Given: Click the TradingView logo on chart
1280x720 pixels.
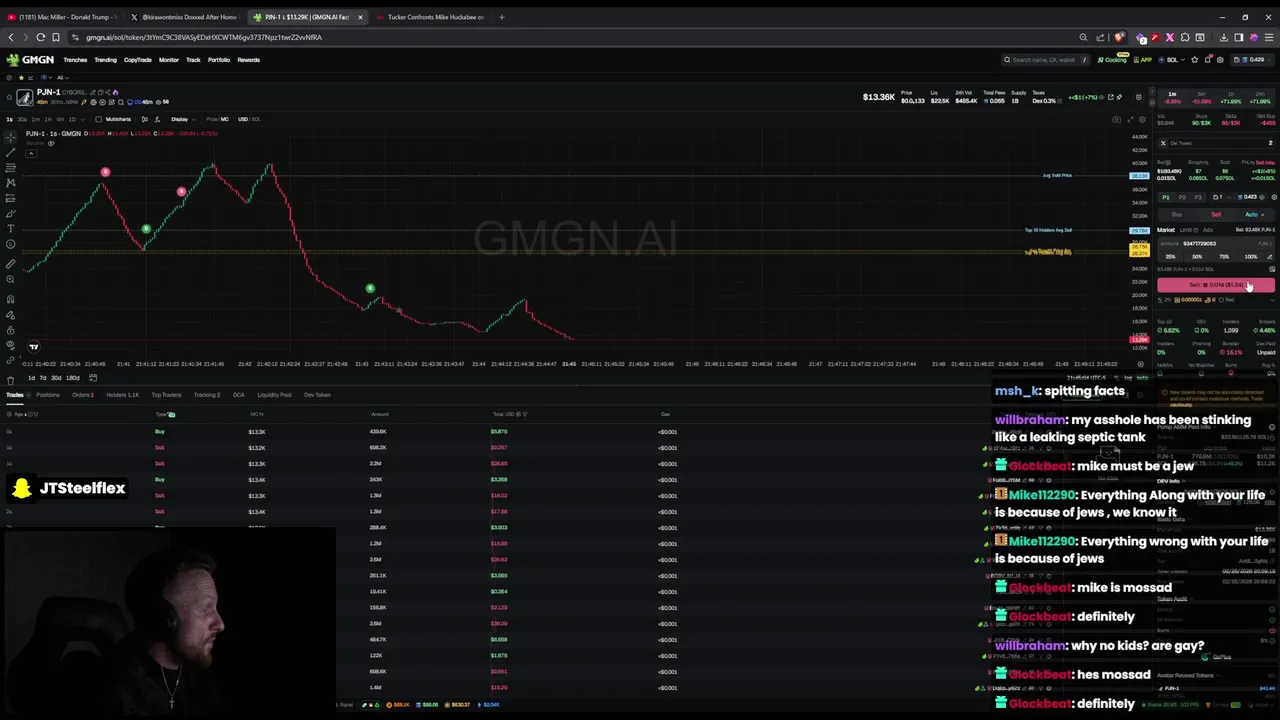Looking at the screenshot, I should point(33,347).
